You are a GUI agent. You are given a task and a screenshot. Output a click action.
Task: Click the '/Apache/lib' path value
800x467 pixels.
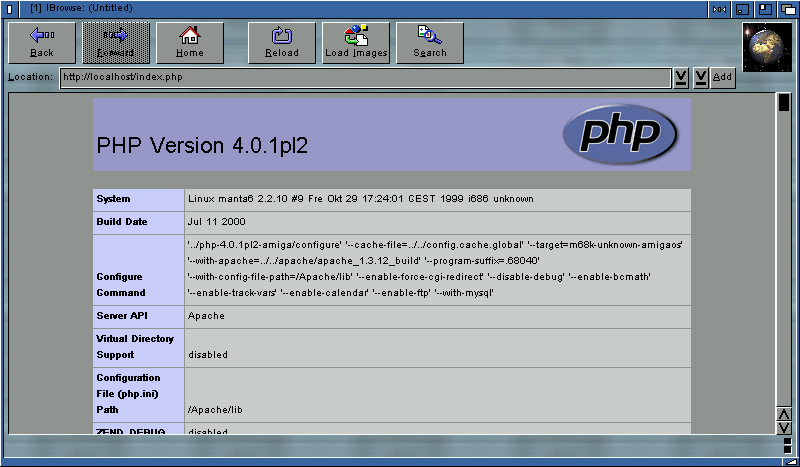pos(215,410)
